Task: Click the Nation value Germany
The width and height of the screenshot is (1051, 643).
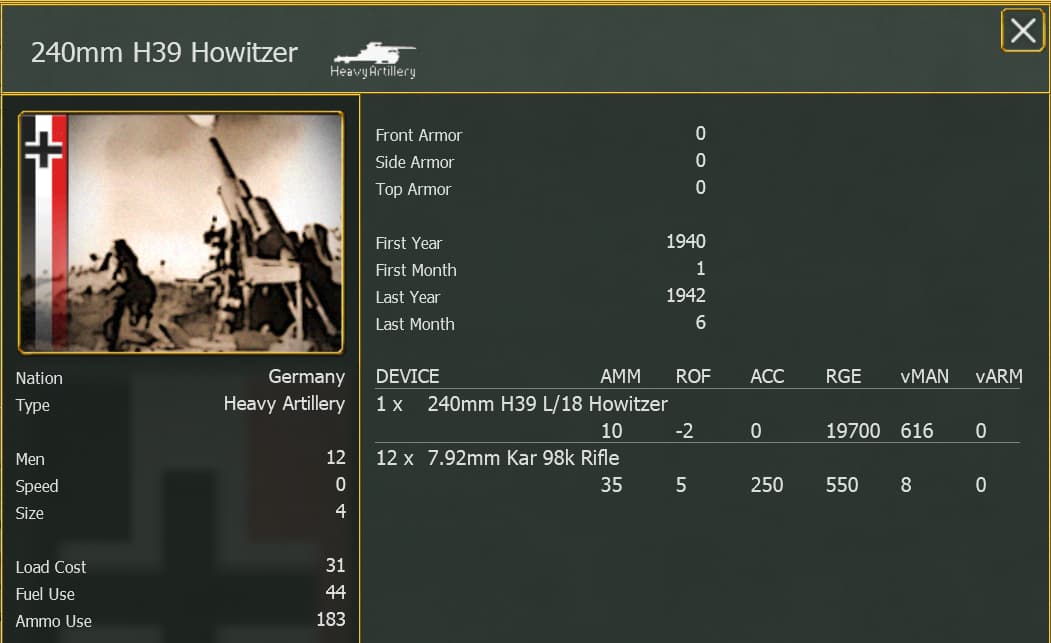Action: [306, 377]
